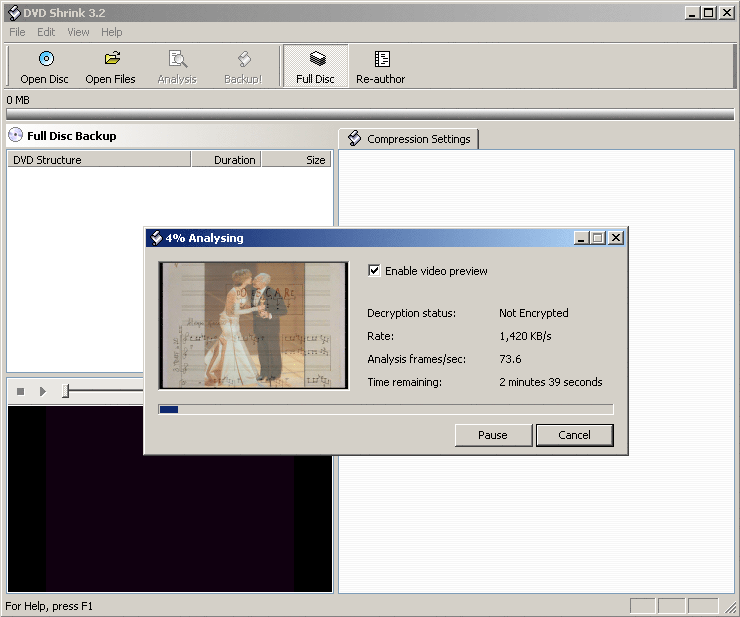
Task: Click the Duration column header
Action: (x=227, y=160)
